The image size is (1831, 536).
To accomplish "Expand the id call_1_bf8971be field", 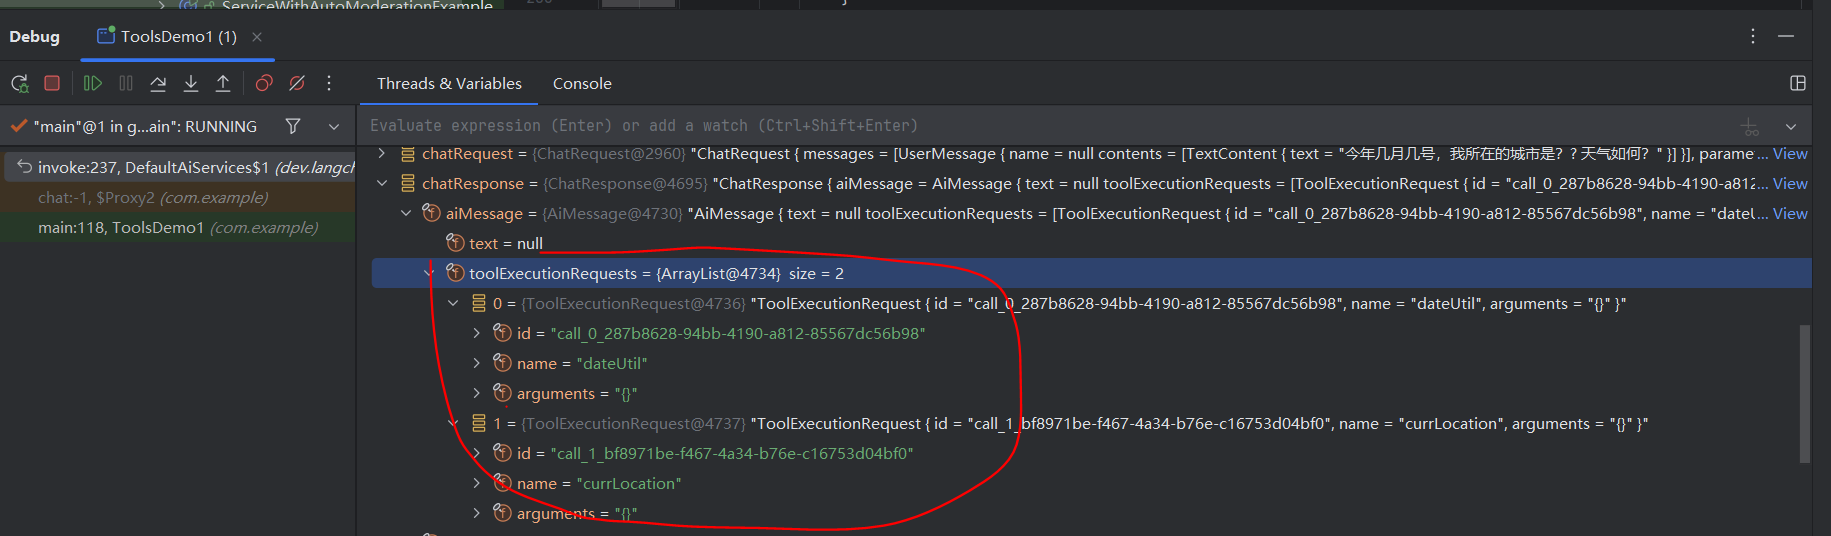I will tap(477, 453).
